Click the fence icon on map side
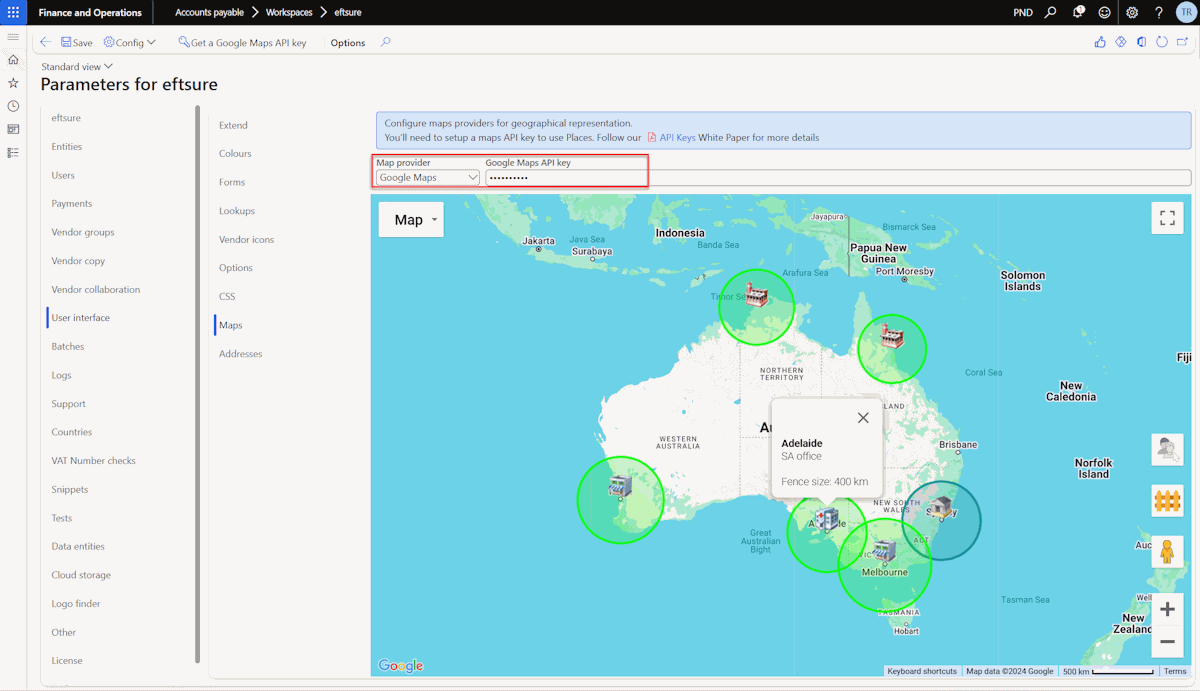Screen dimensions: 1200x691 tap(1167, 501)
